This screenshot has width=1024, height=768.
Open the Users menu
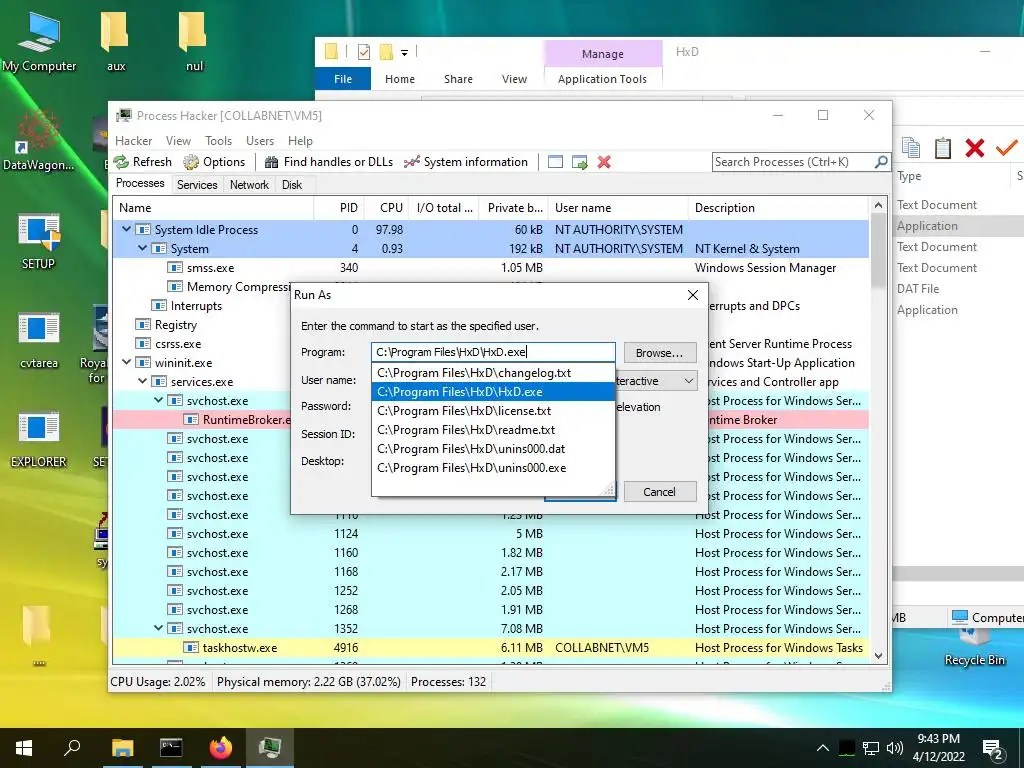point(260,140)
